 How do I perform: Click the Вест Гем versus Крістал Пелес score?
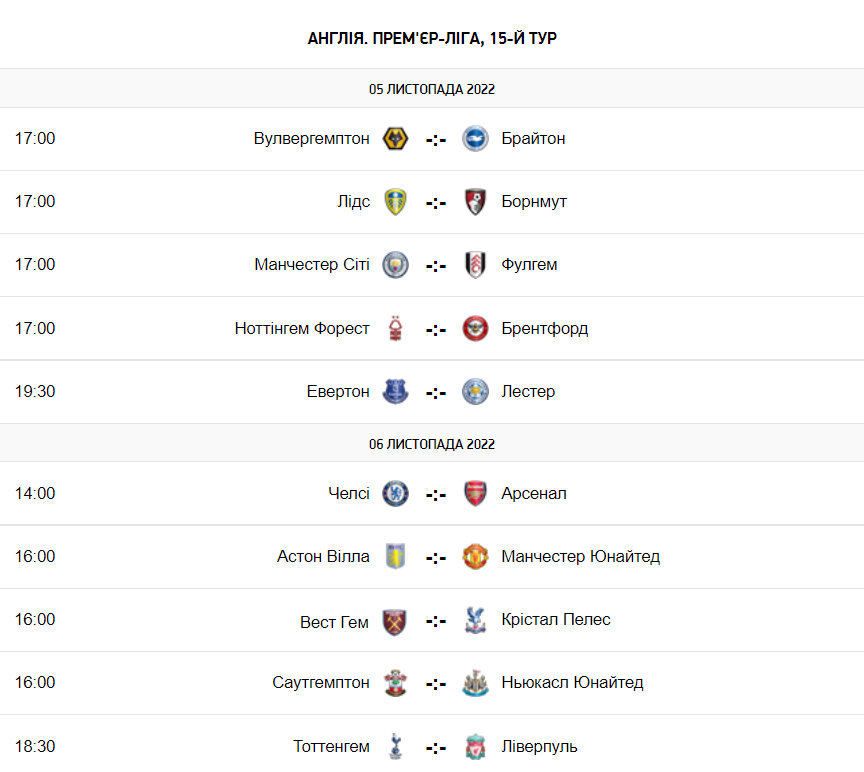(x=436, y=621)
